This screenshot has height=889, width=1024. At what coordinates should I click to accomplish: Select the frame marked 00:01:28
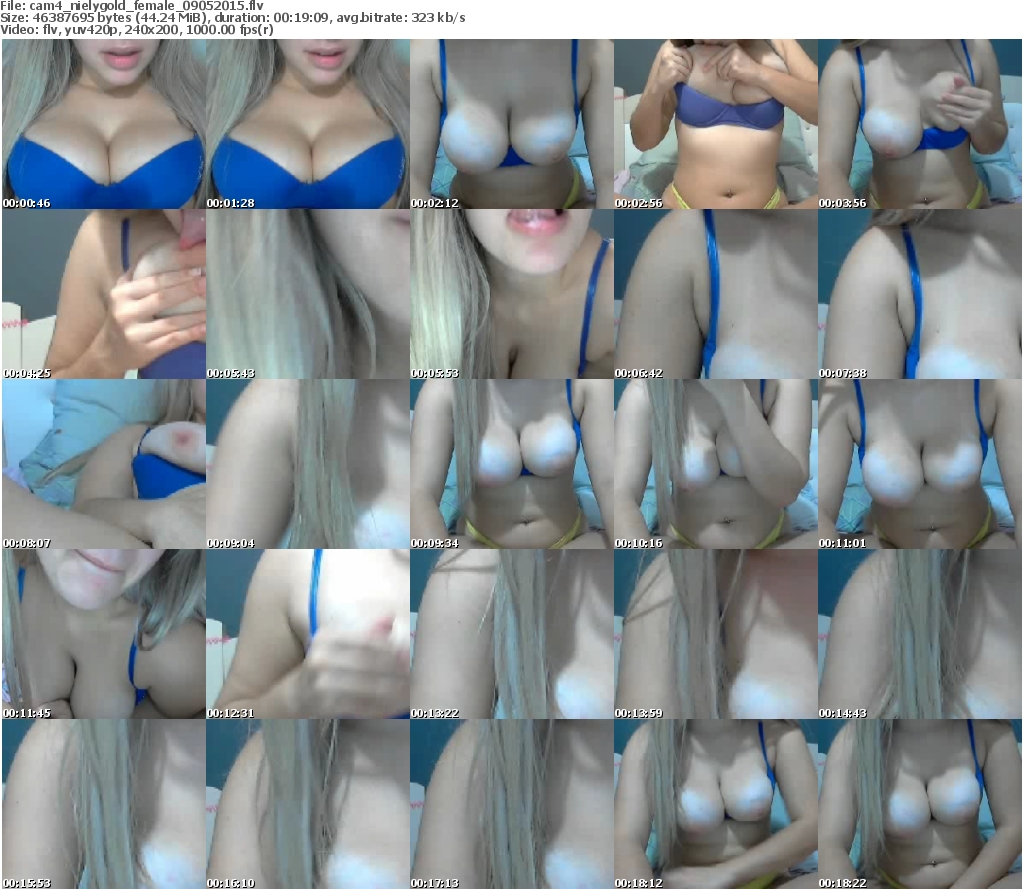[307, 124]
